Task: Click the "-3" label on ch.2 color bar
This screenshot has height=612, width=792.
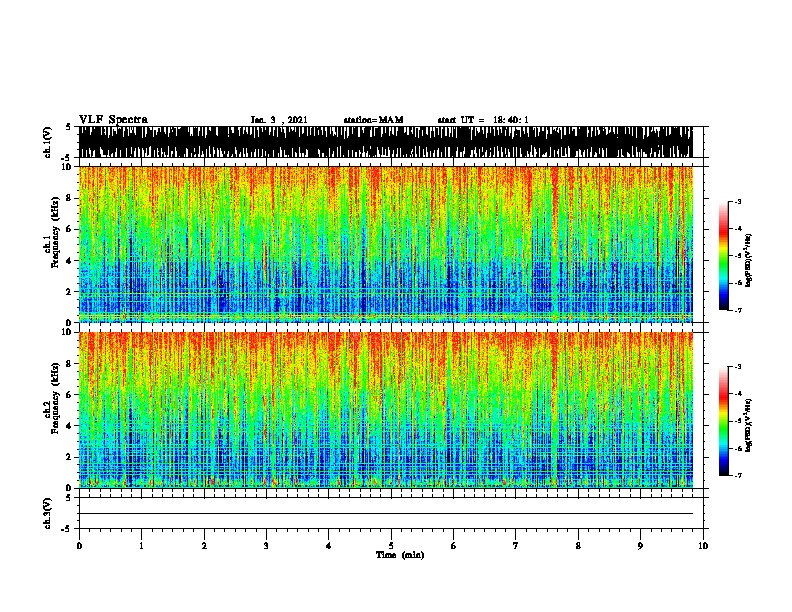Action: 738,367
